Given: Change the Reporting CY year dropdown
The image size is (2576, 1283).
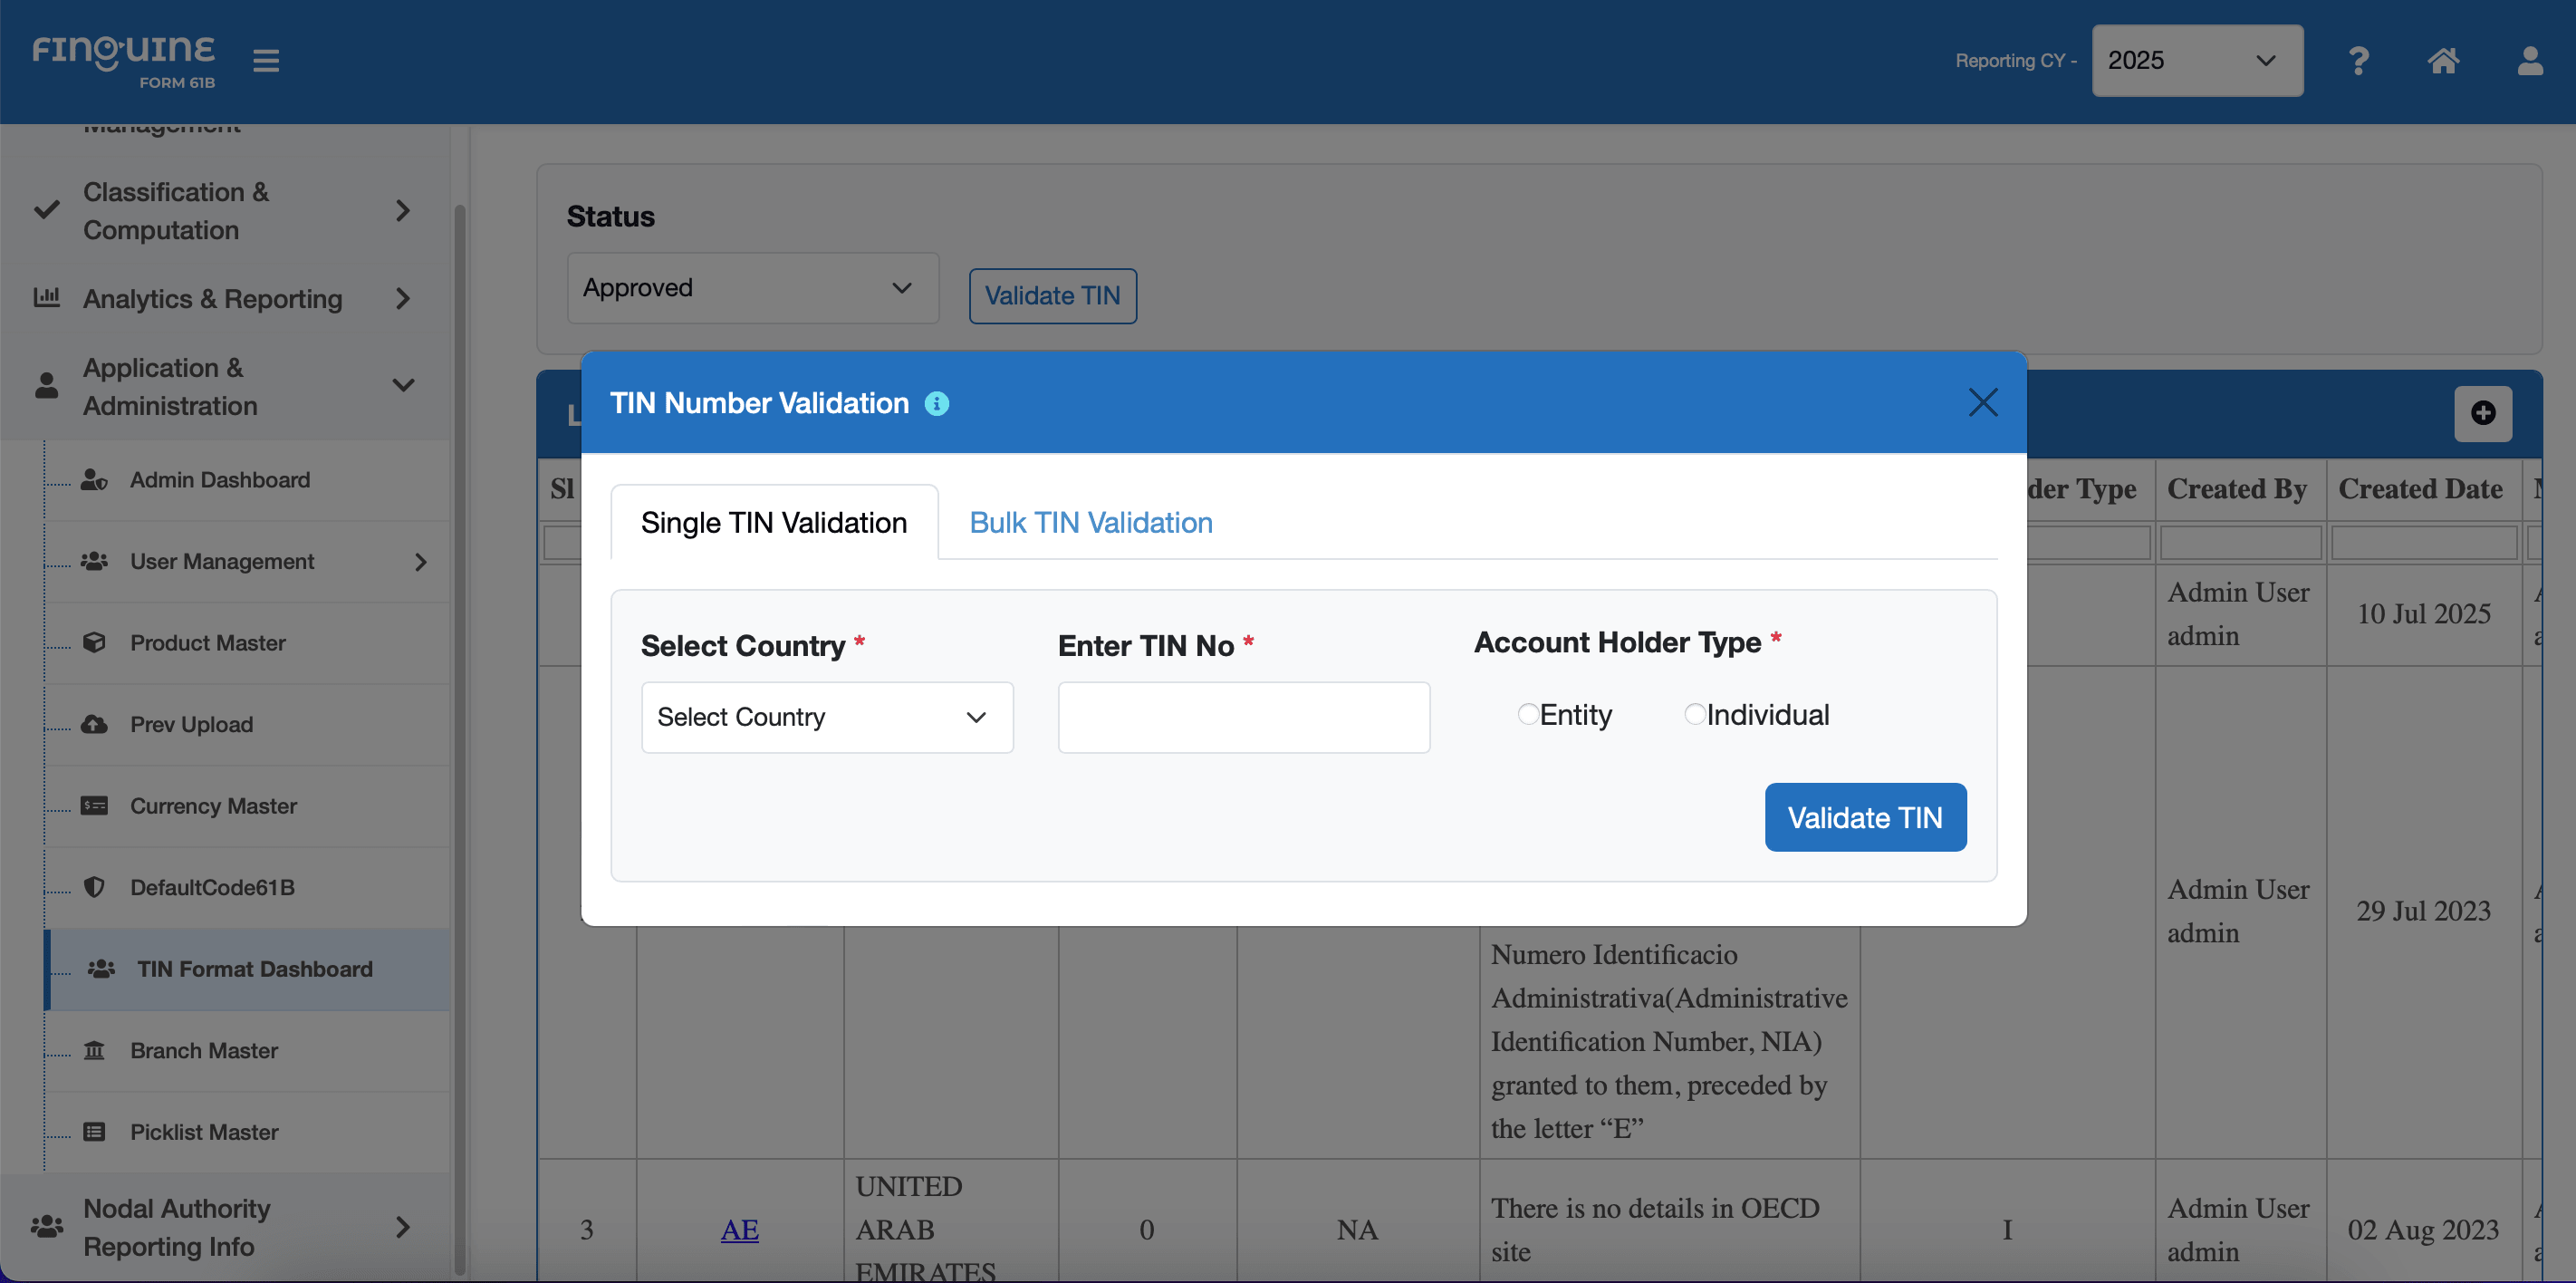Looking at the screenshot, I should coord(2197,60).
